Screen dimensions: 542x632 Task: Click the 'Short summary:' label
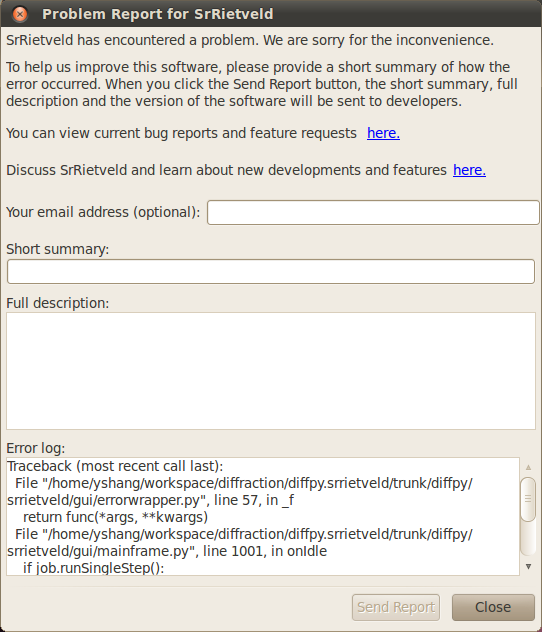(58, 249)
